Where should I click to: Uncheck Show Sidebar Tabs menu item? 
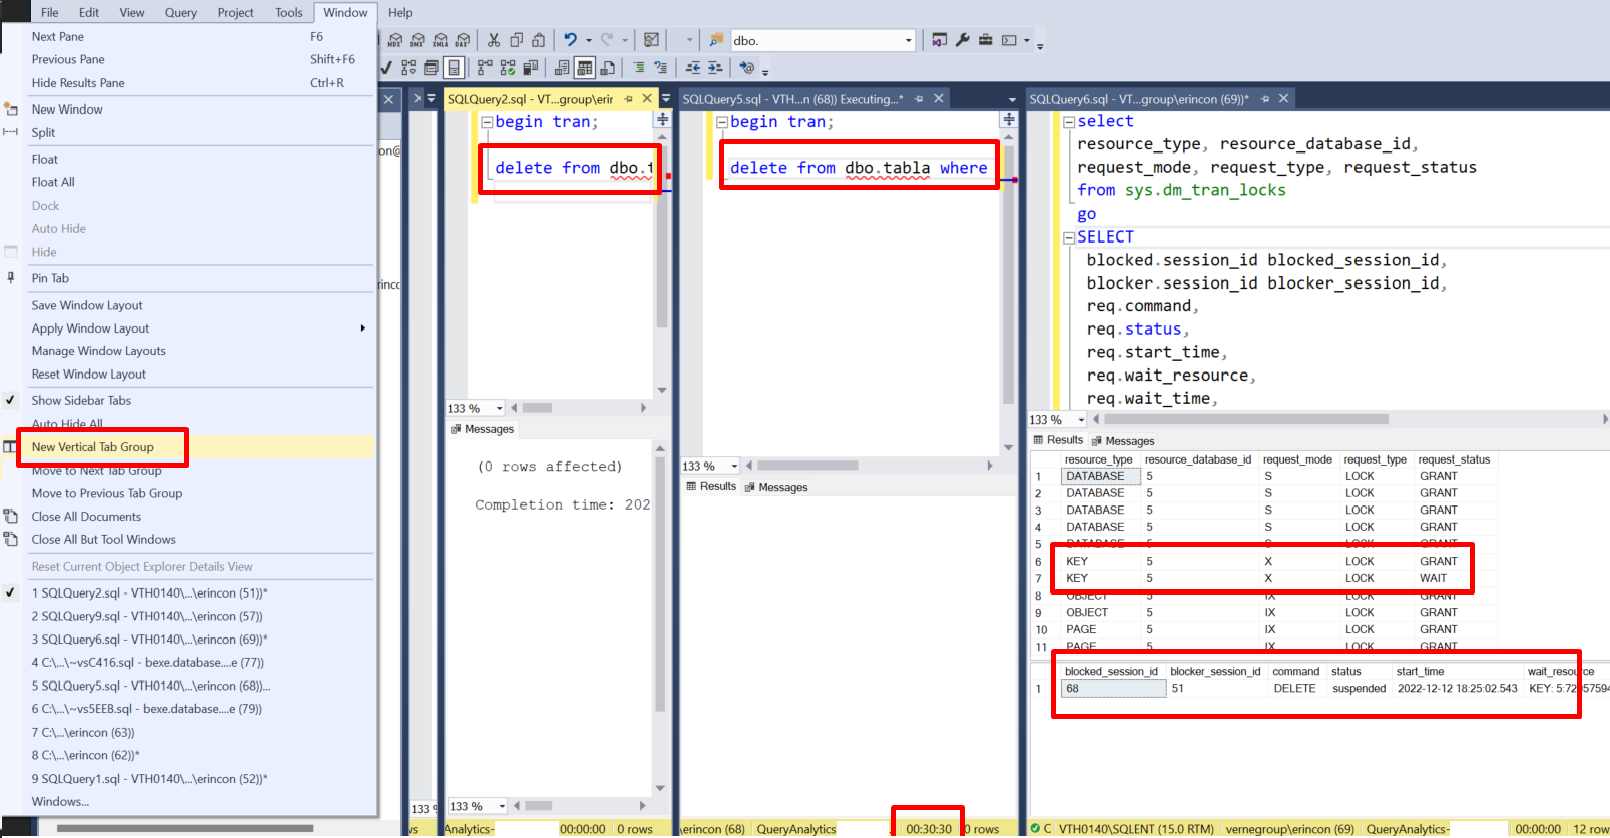81,400
